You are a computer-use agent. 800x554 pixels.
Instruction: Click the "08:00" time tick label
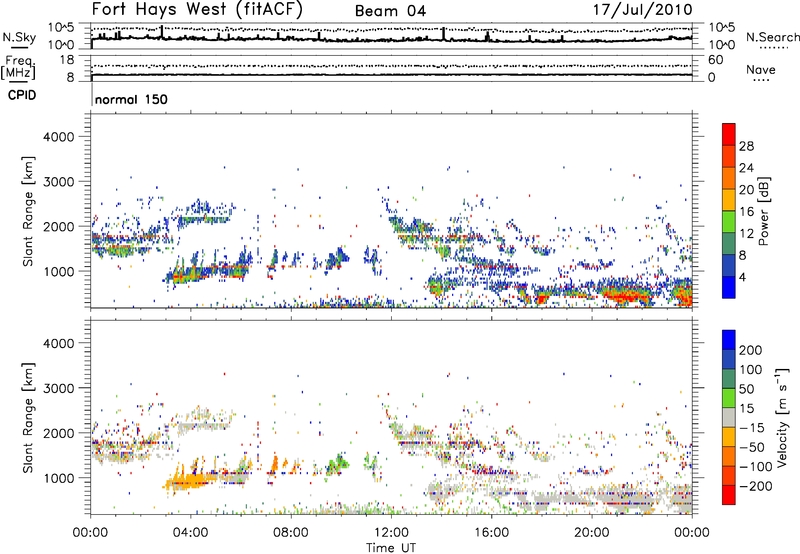291,533
